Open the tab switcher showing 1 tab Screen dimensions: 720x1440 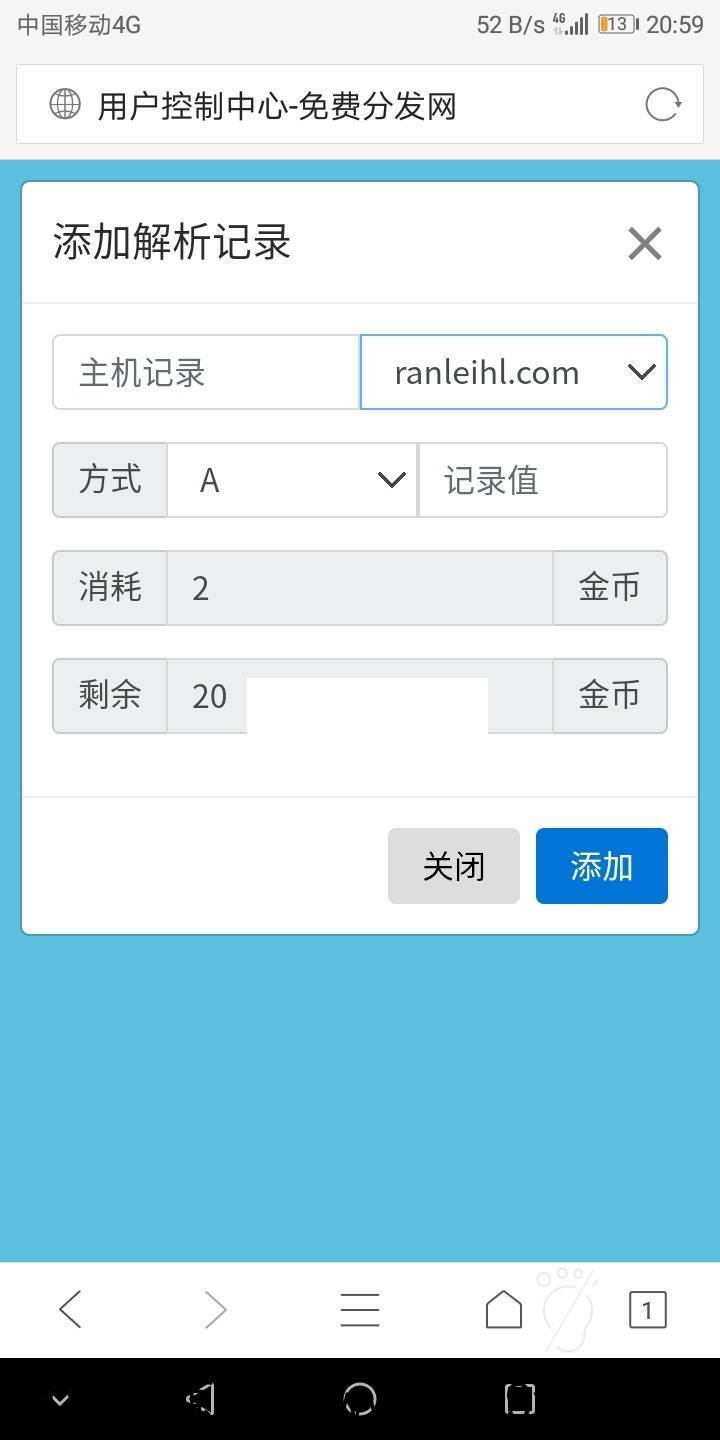coord(647,1310)
